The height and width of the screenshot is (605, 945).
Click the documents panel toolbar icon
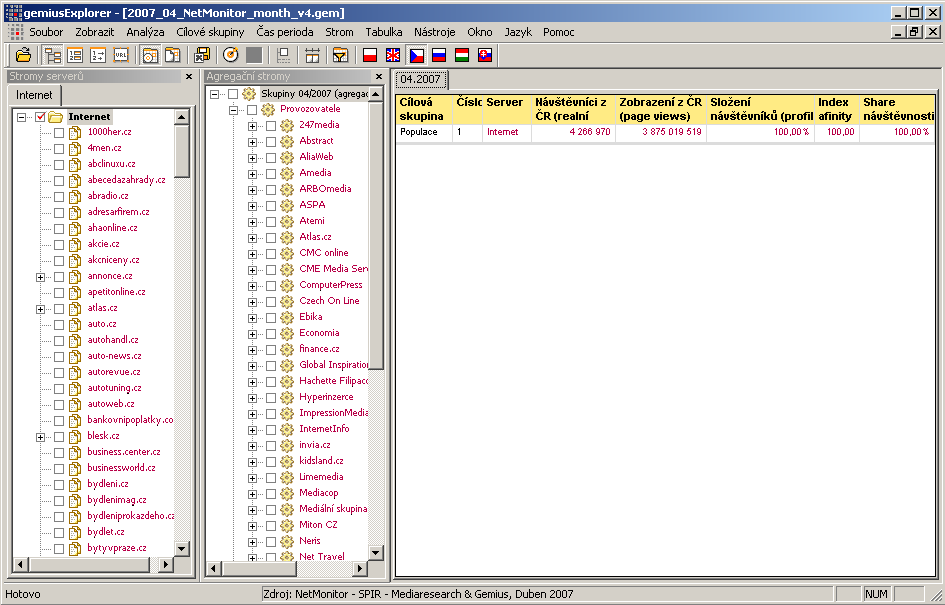point(173,55)
